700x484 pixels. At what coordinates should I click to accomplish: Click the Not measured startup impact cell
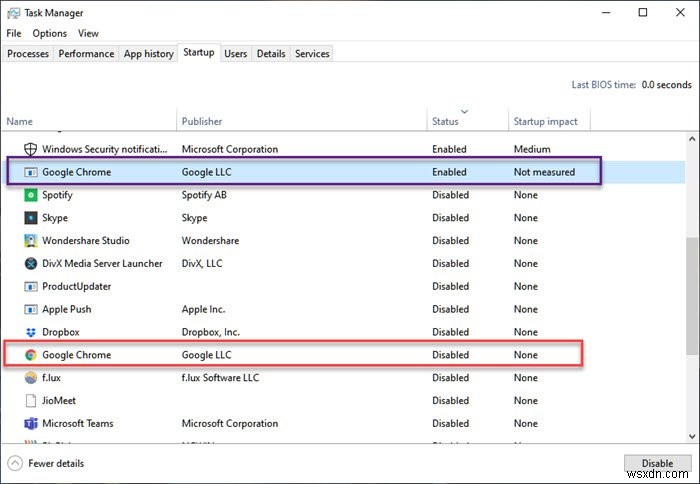tap(544, 172)
